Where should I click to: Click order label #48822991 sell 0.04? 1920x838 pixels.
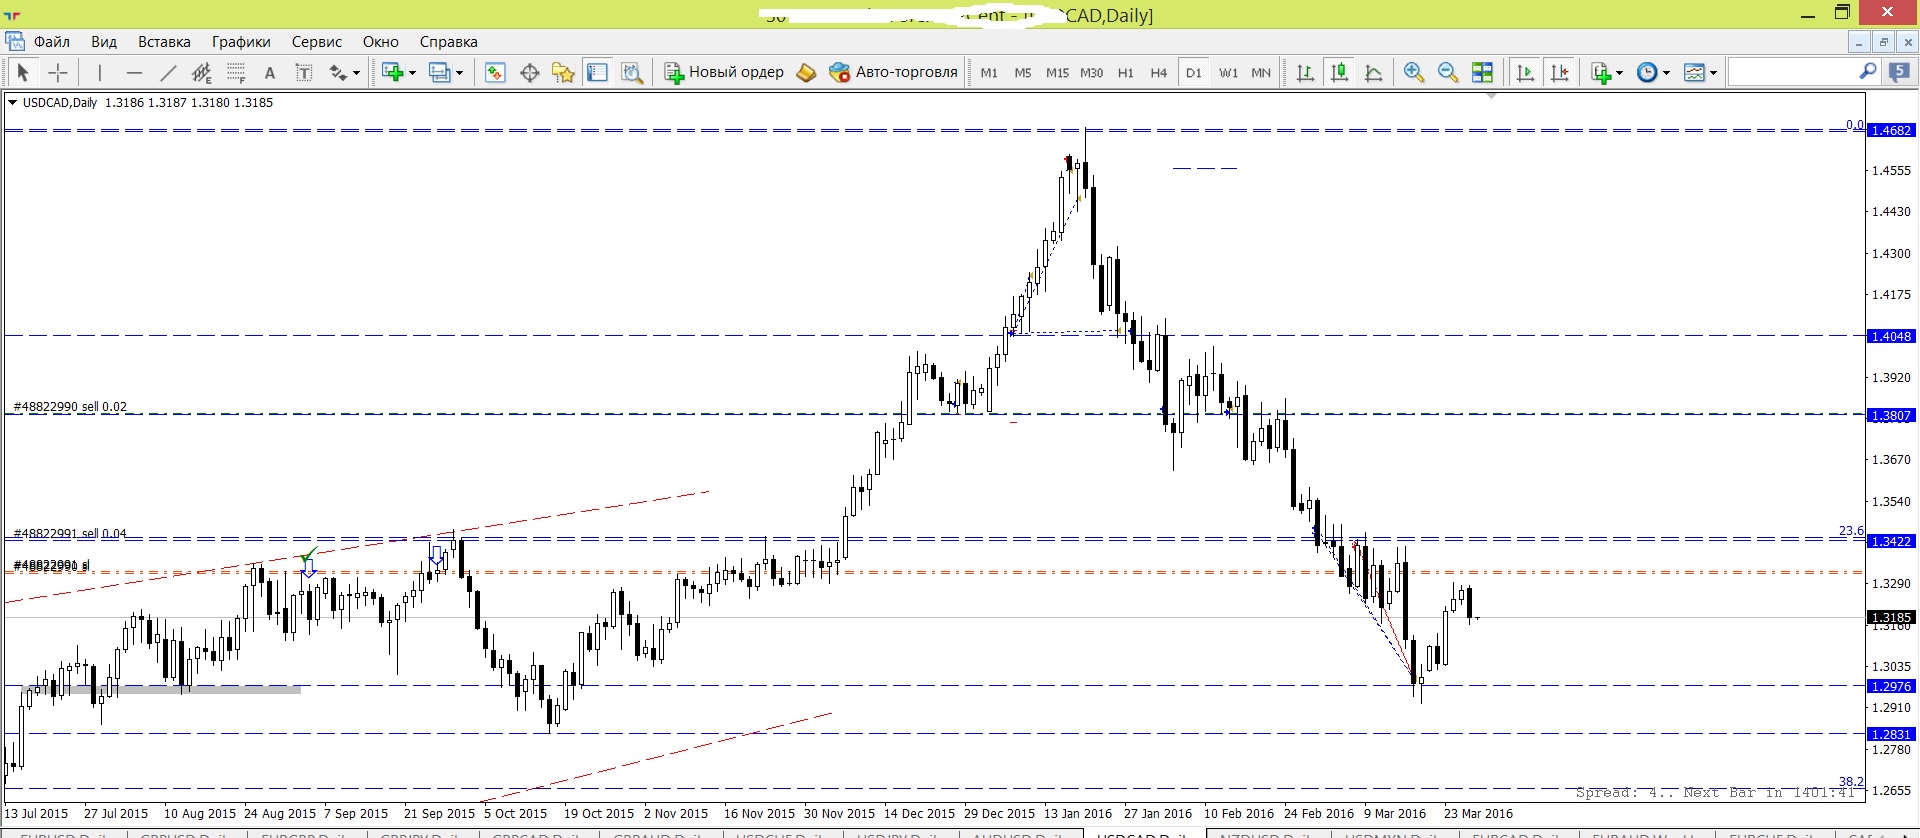point(70,533)
